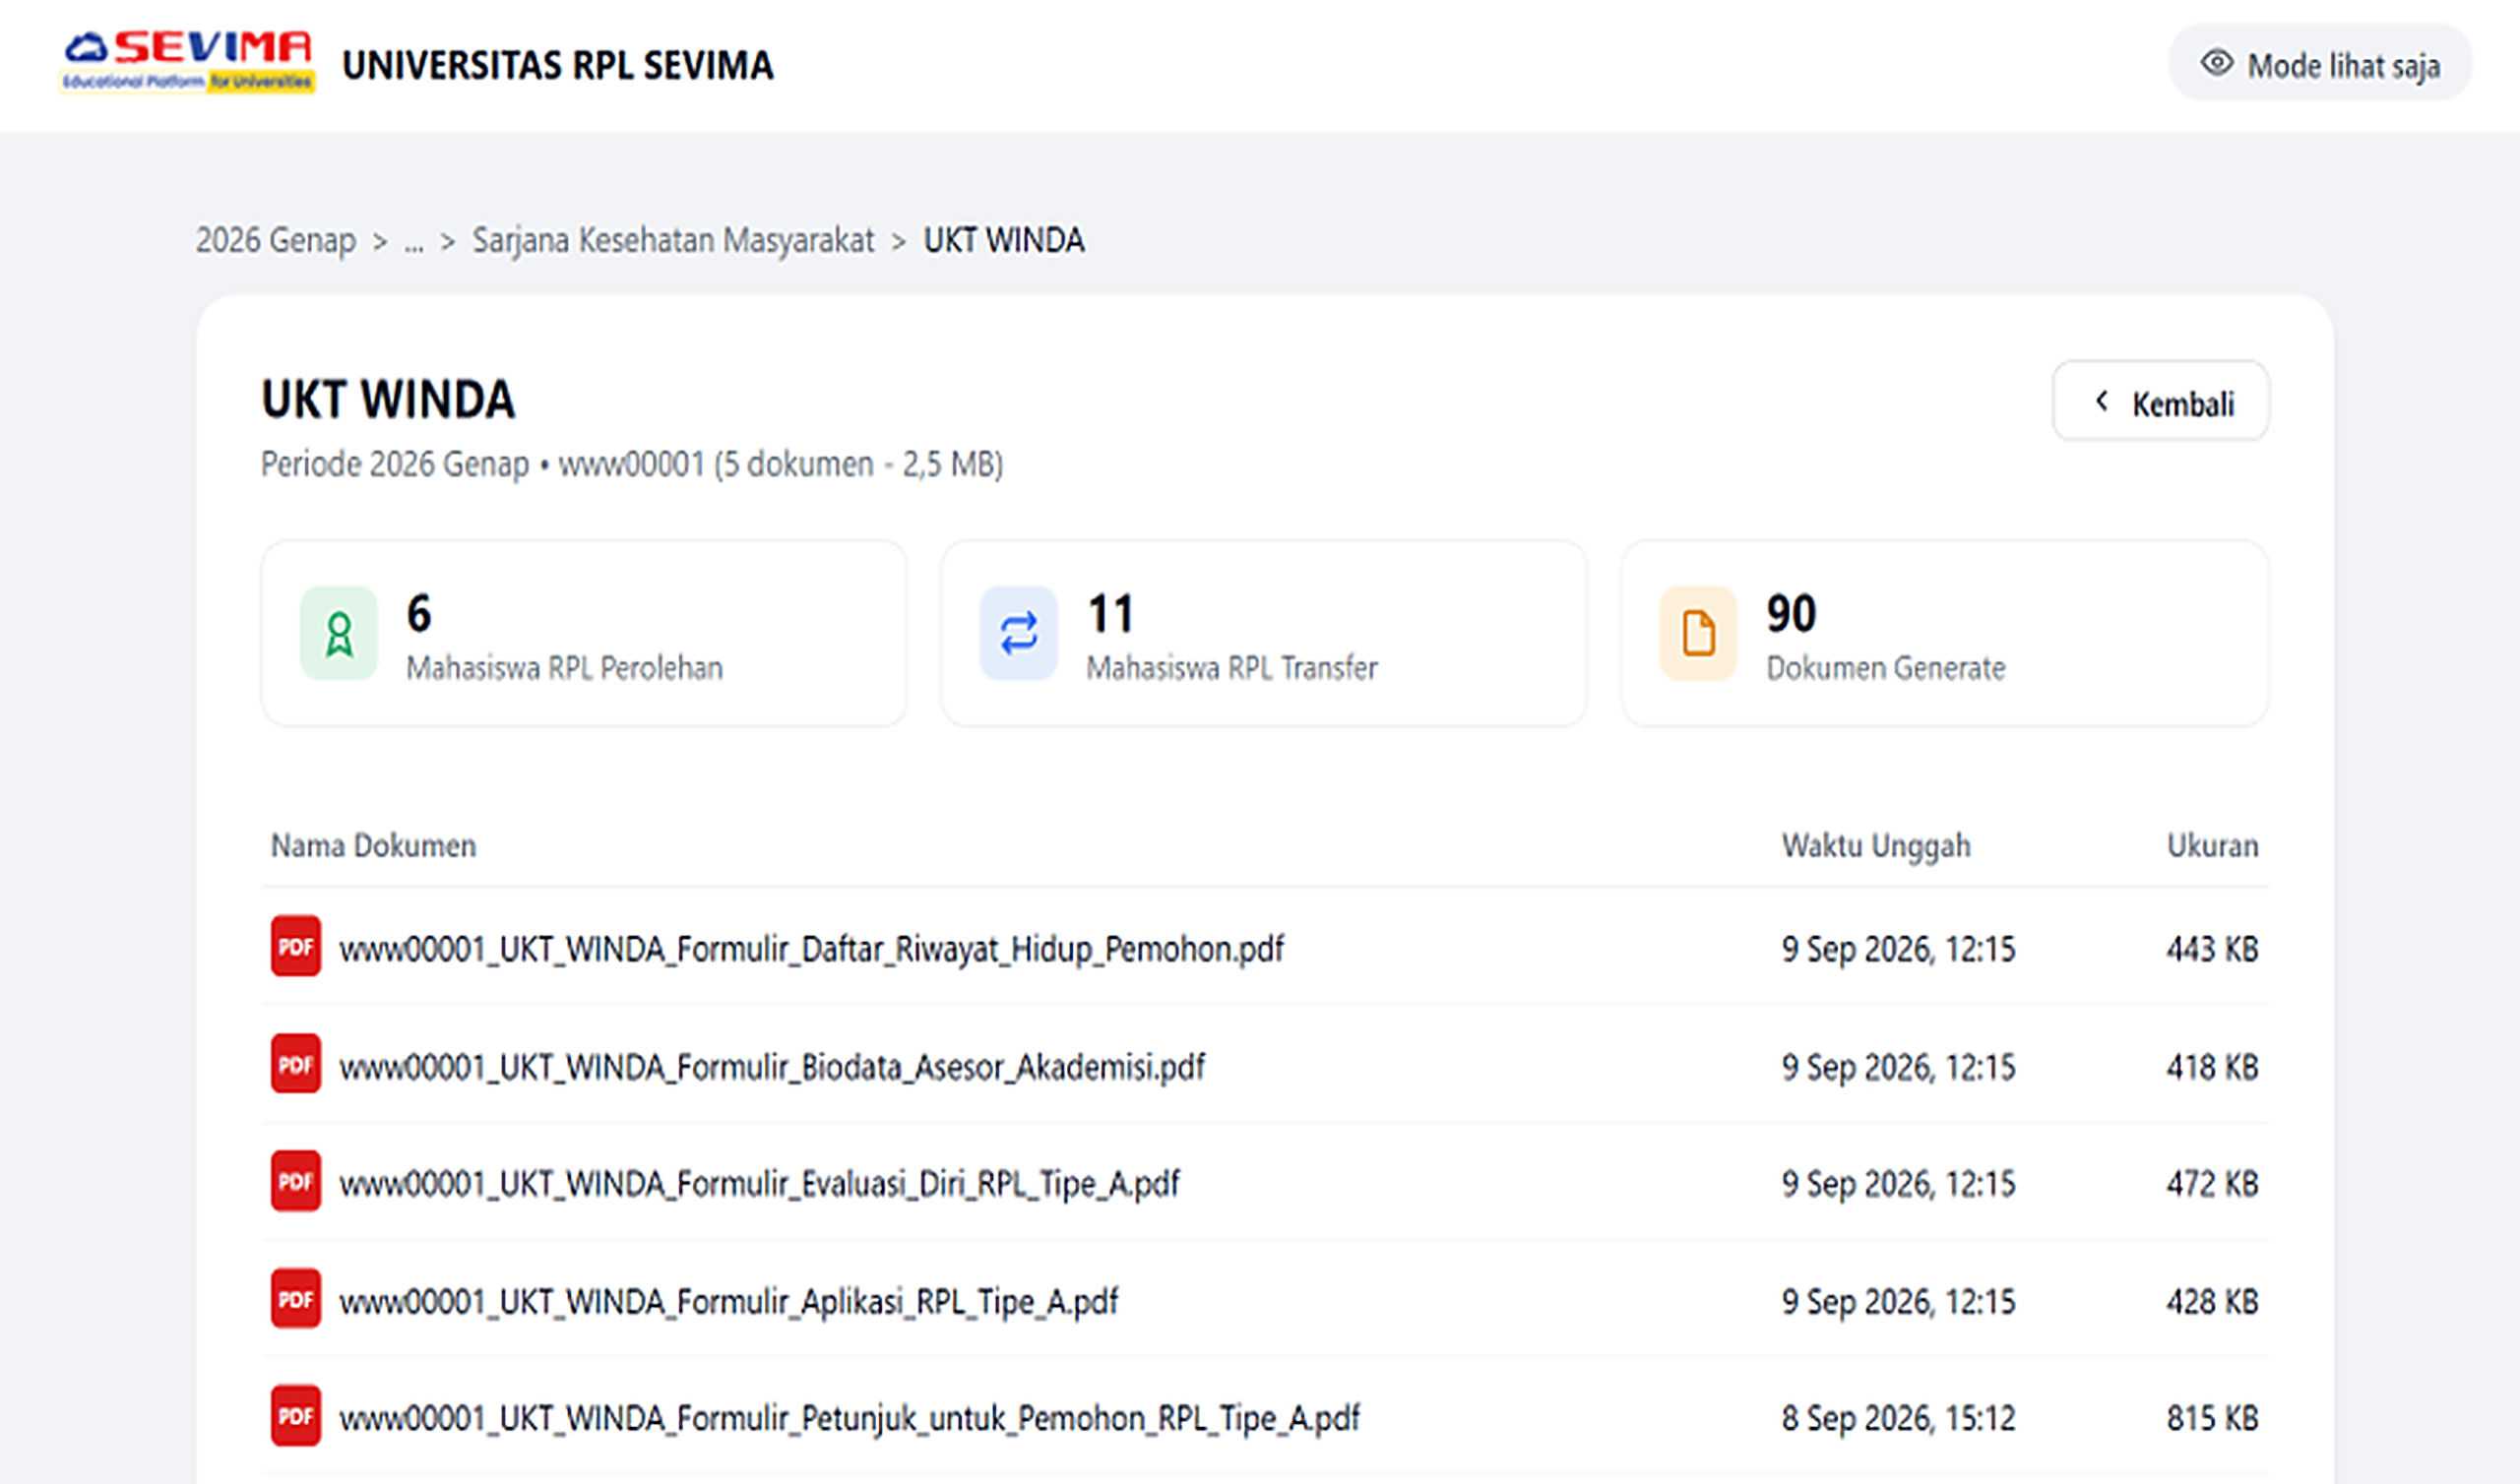Click the Nama Dokumen column header
This screenshot has width=2520, height=1484.
pyautogui.click(x=373, y=846)
